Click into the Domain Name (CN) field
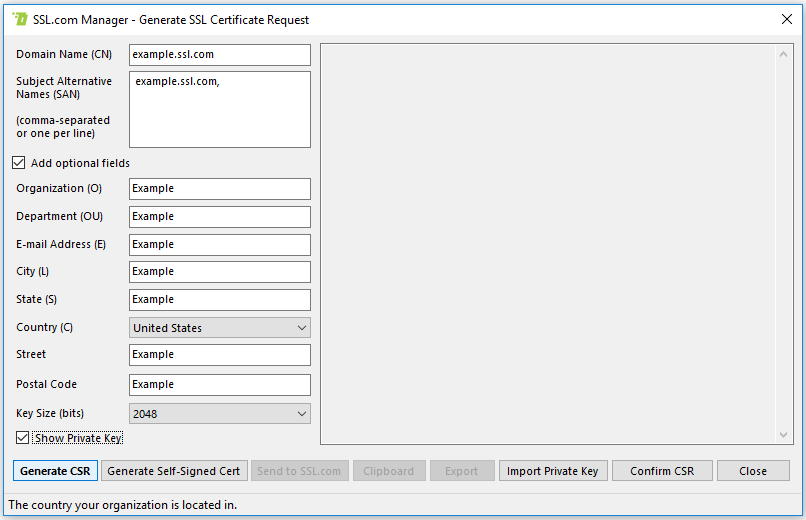 pos(220,55)
